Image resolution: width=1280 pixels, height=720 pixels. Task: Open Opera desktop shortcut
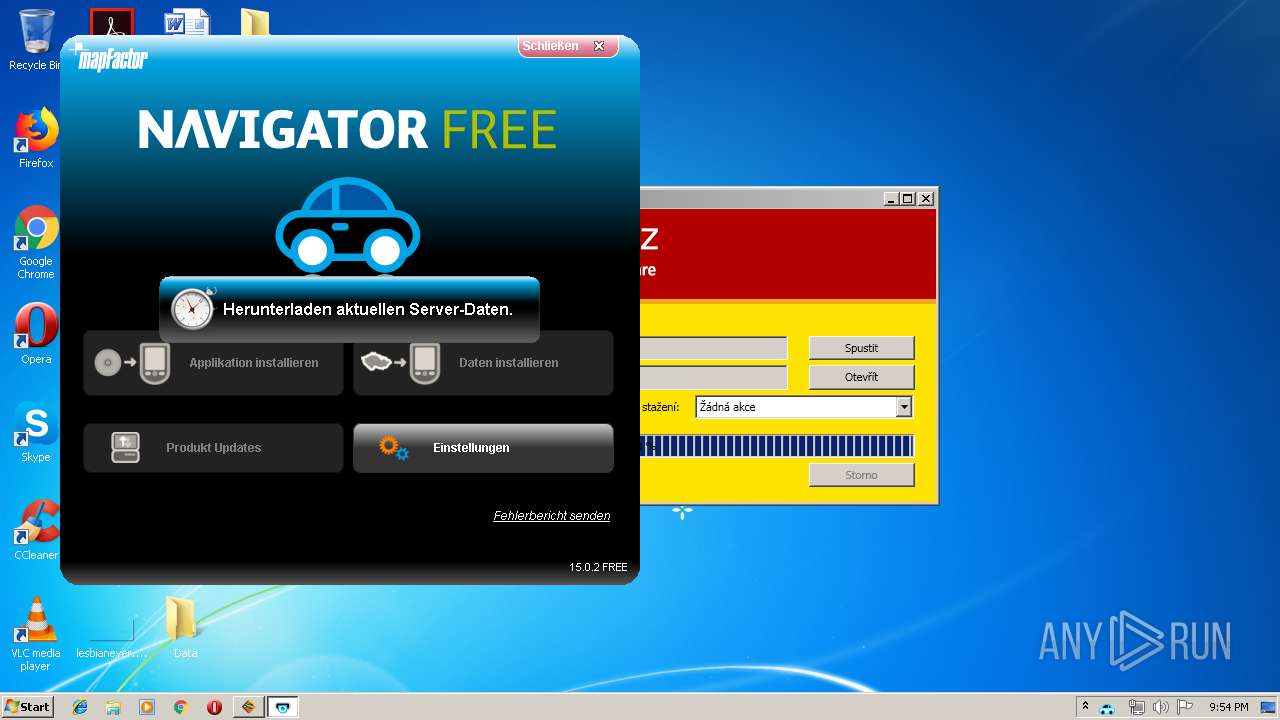36,334
